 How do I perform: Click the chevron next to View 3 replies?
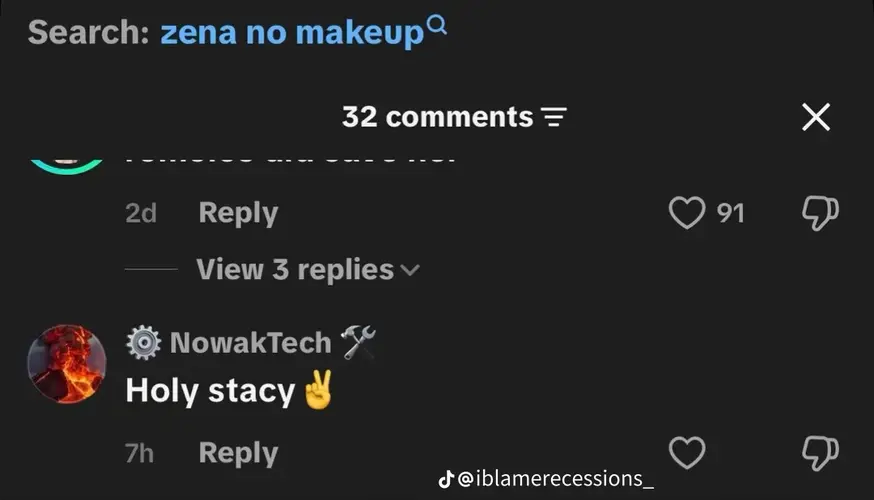coord(410,271)
